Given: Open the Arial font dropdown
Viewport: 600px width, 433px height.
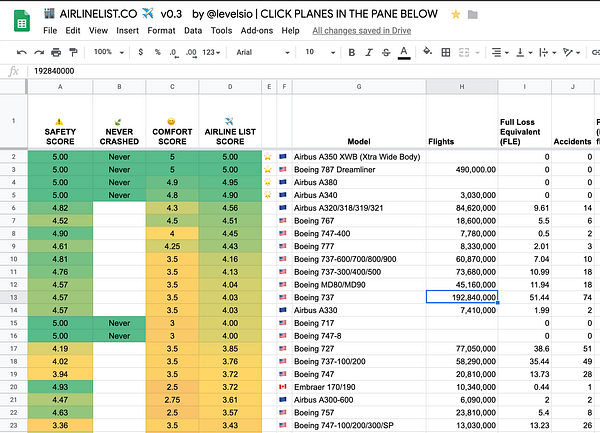Looking at the screenshot, I should pos(257,51).
